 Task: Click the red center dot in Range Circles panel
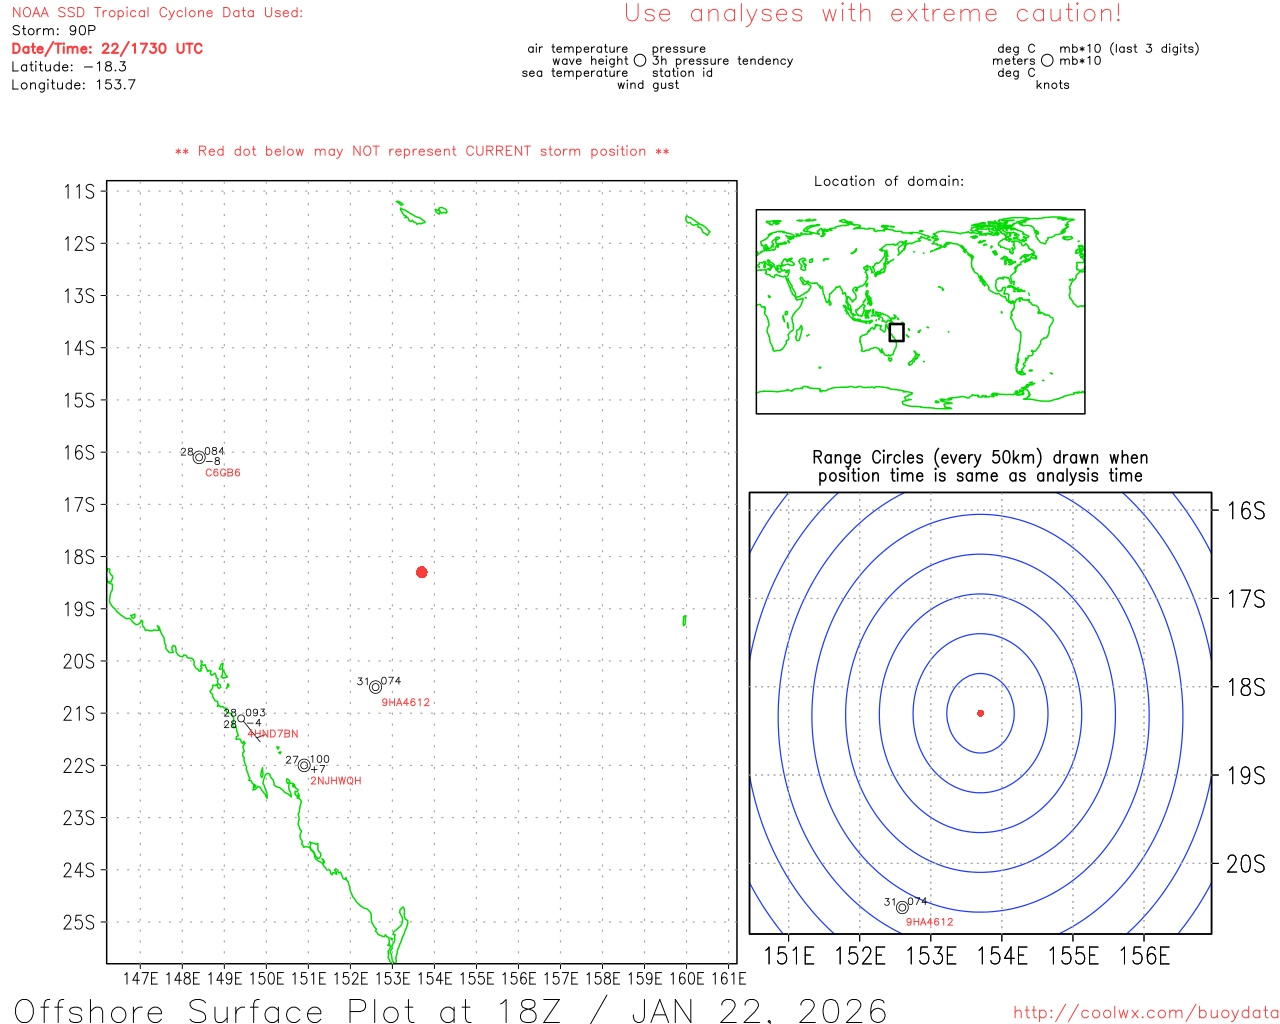980,713
